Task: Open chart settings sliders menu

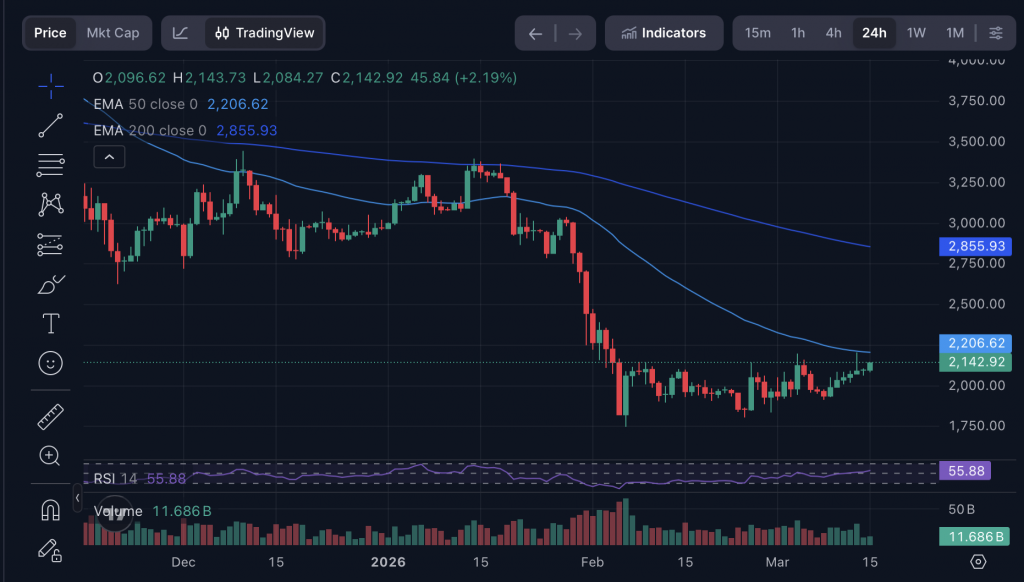Action: click(x=995, y=33)
